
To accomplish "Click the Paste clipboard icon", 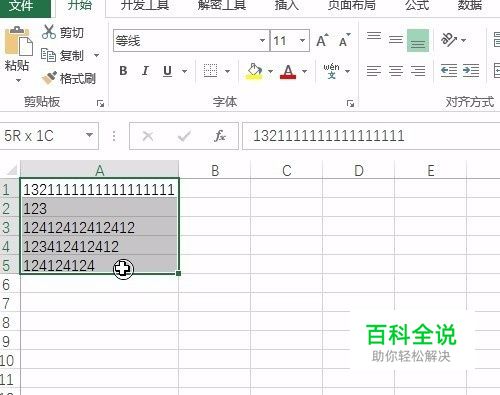I will [18, 41].
